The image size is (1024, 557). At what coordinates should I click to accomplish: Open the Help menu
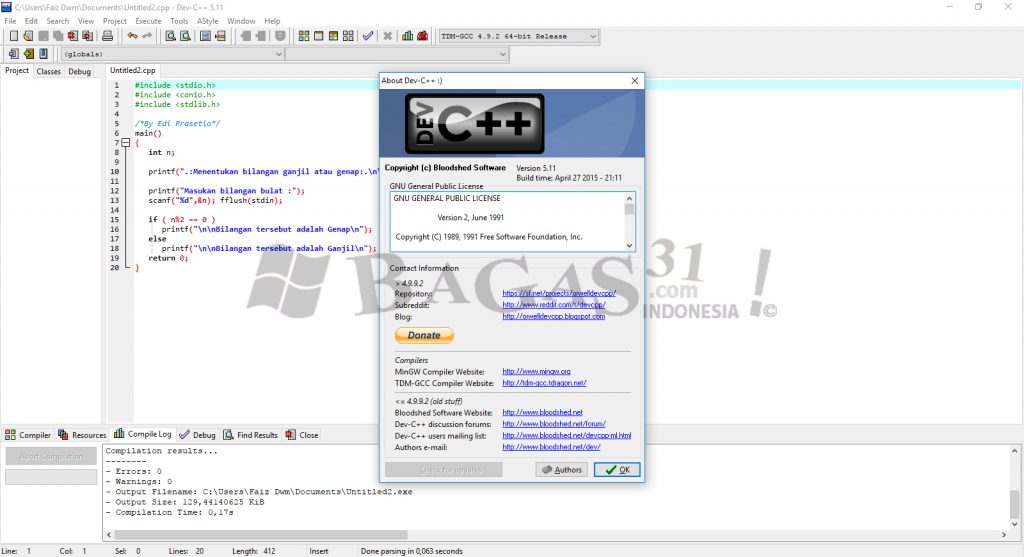coord(272,21)
